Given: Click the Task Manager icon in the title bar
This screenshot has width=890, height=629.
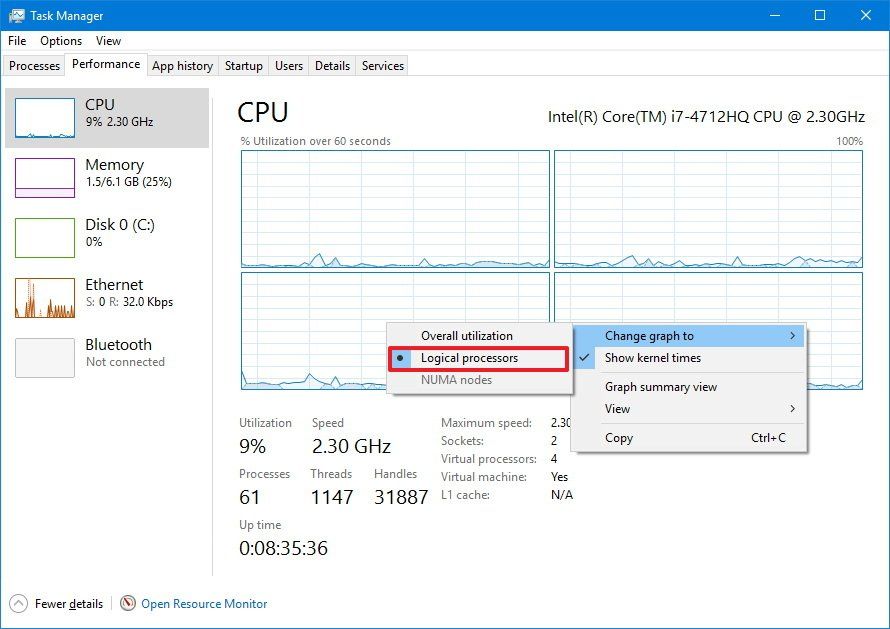Looking at the screenshot, I should (x=14, y=15).
